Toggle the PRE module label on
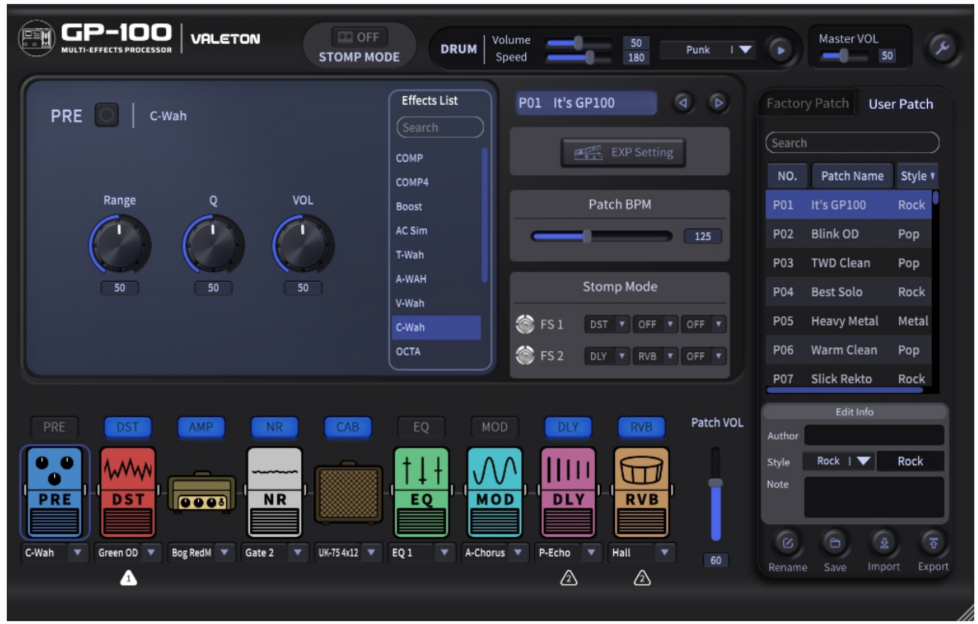 tap(54, 427)
